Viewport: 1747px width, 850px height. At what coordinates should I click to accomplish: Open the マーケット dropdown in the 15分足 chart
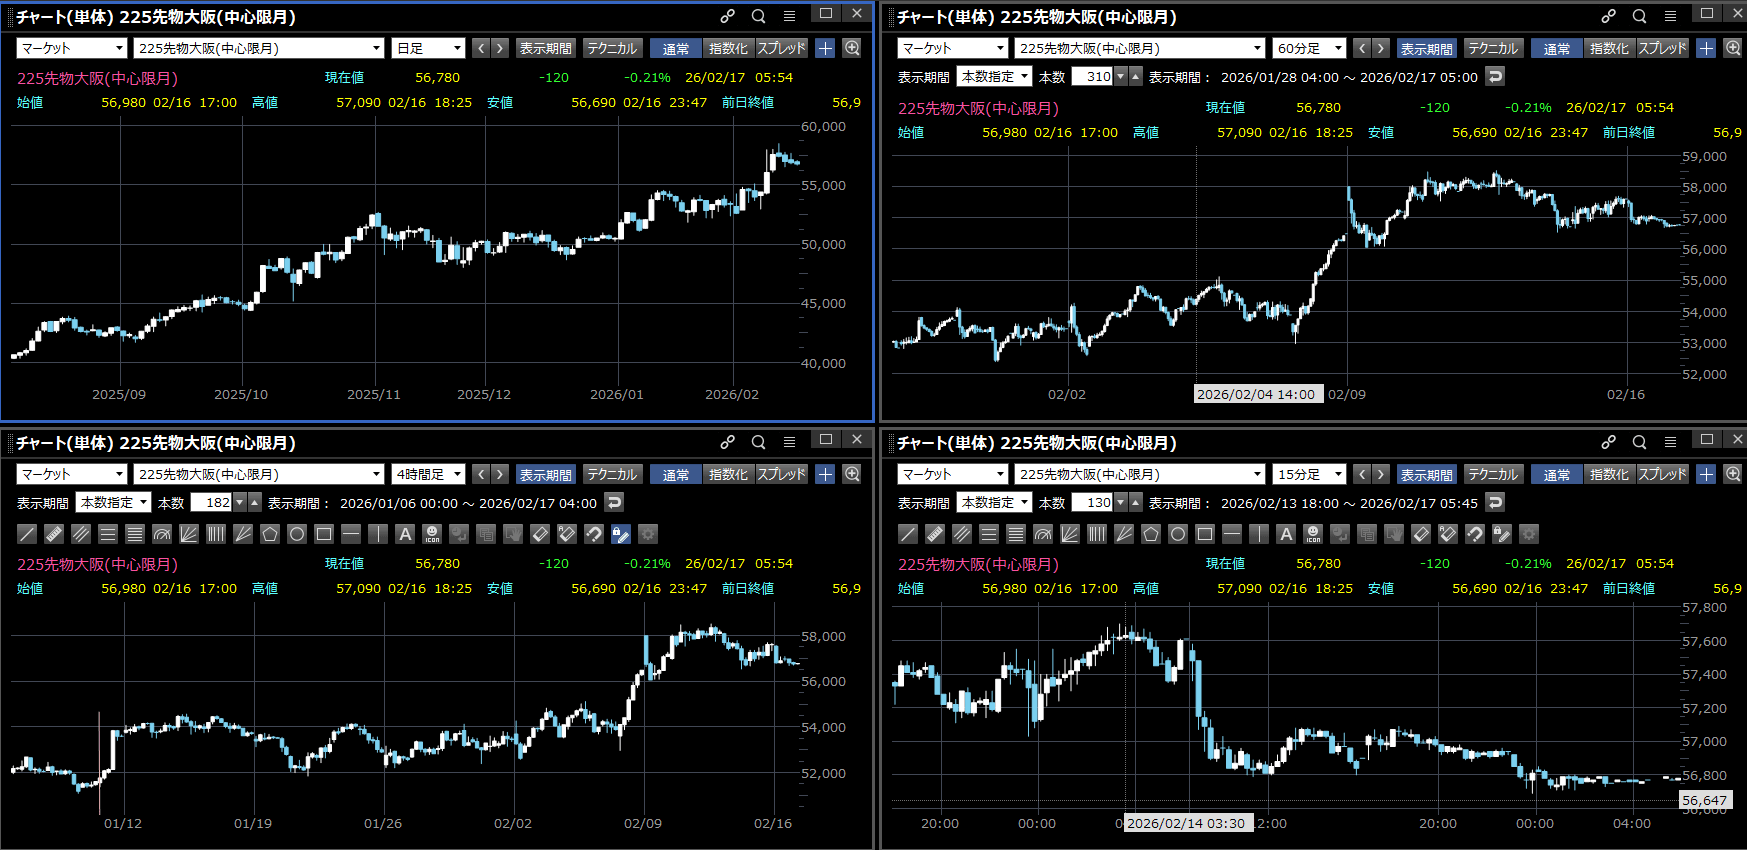tap(952, 474)
